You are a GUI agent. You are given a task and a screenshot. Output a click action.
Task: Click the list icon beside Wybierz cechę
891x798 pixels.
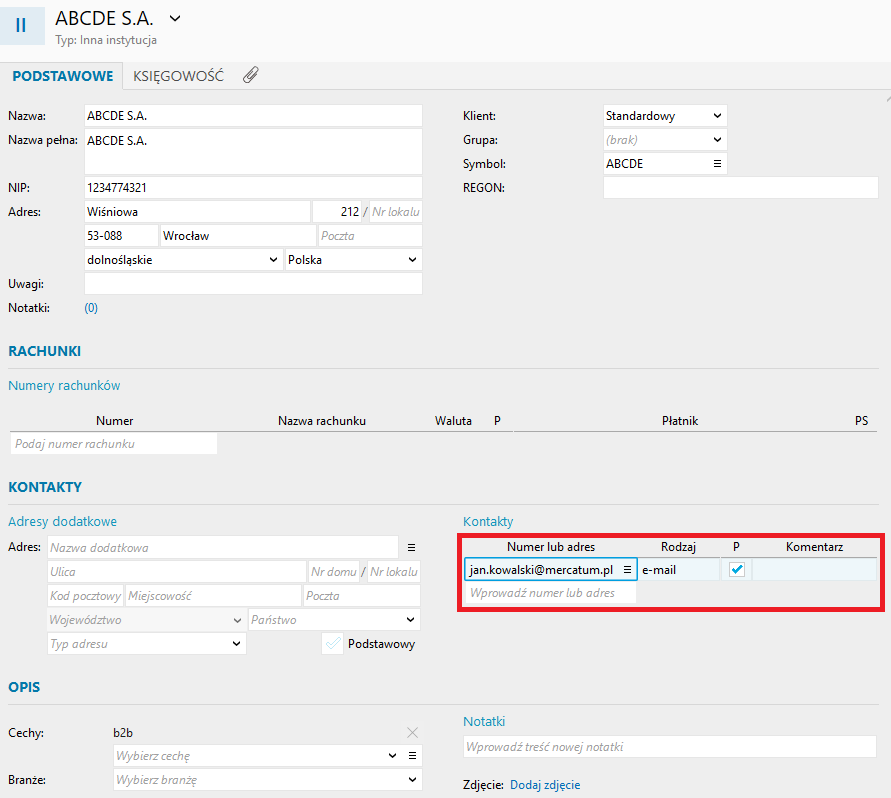[412, 756]
